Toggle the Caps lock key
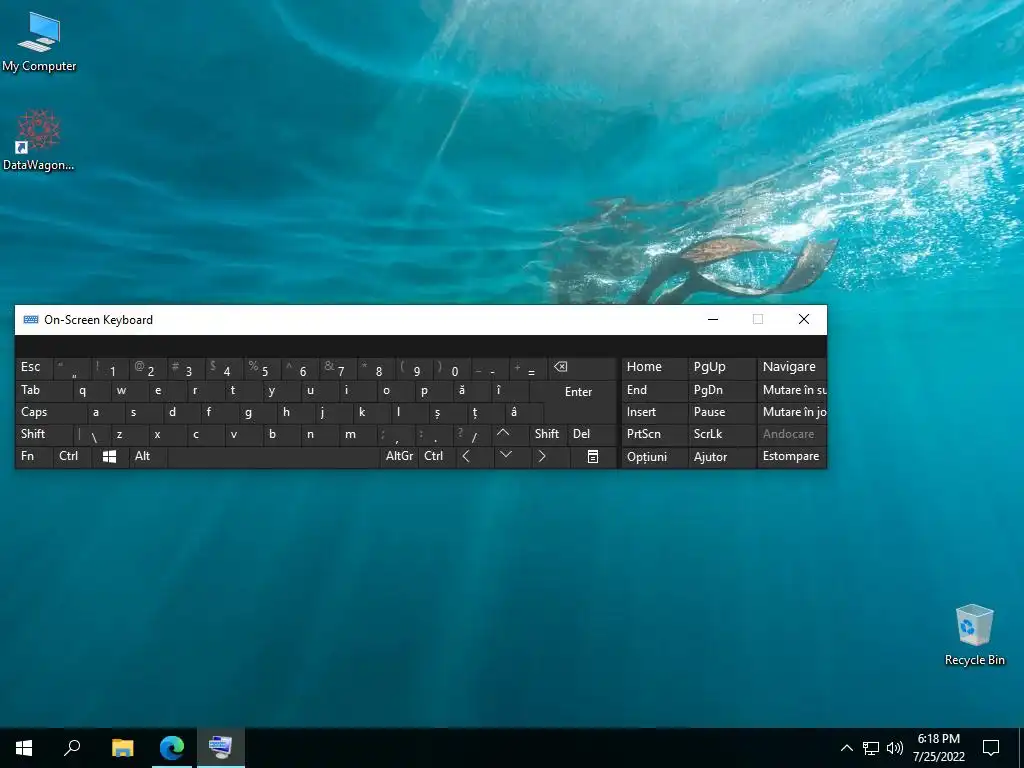The image size is (1024, 768). coord(50,412)
